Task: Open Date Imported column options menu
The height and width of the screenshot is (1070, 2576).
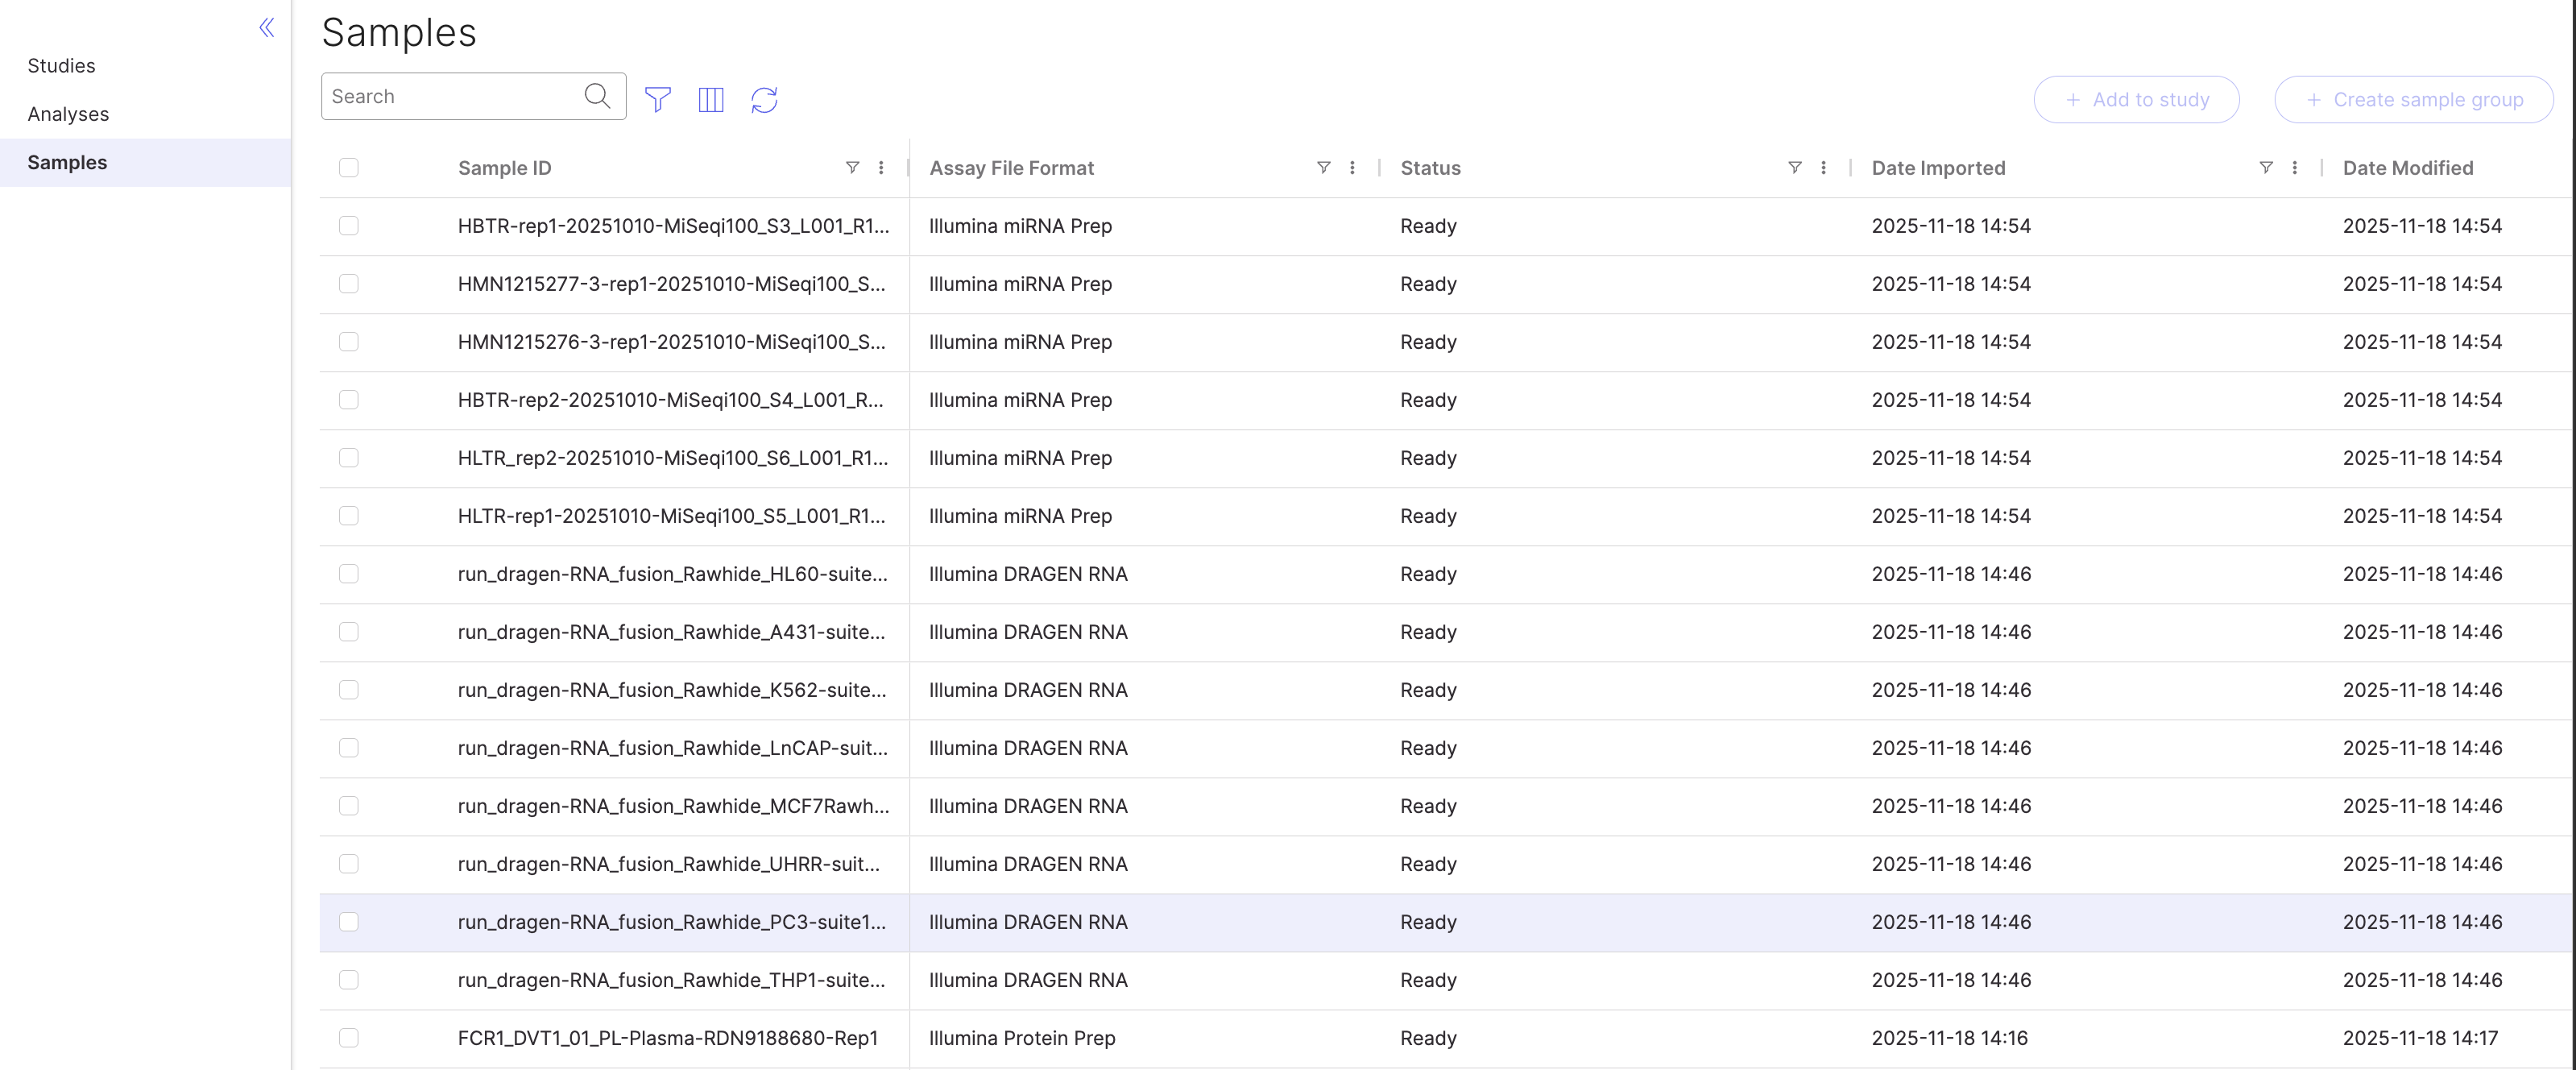Action: click(x=2294, y=167)
